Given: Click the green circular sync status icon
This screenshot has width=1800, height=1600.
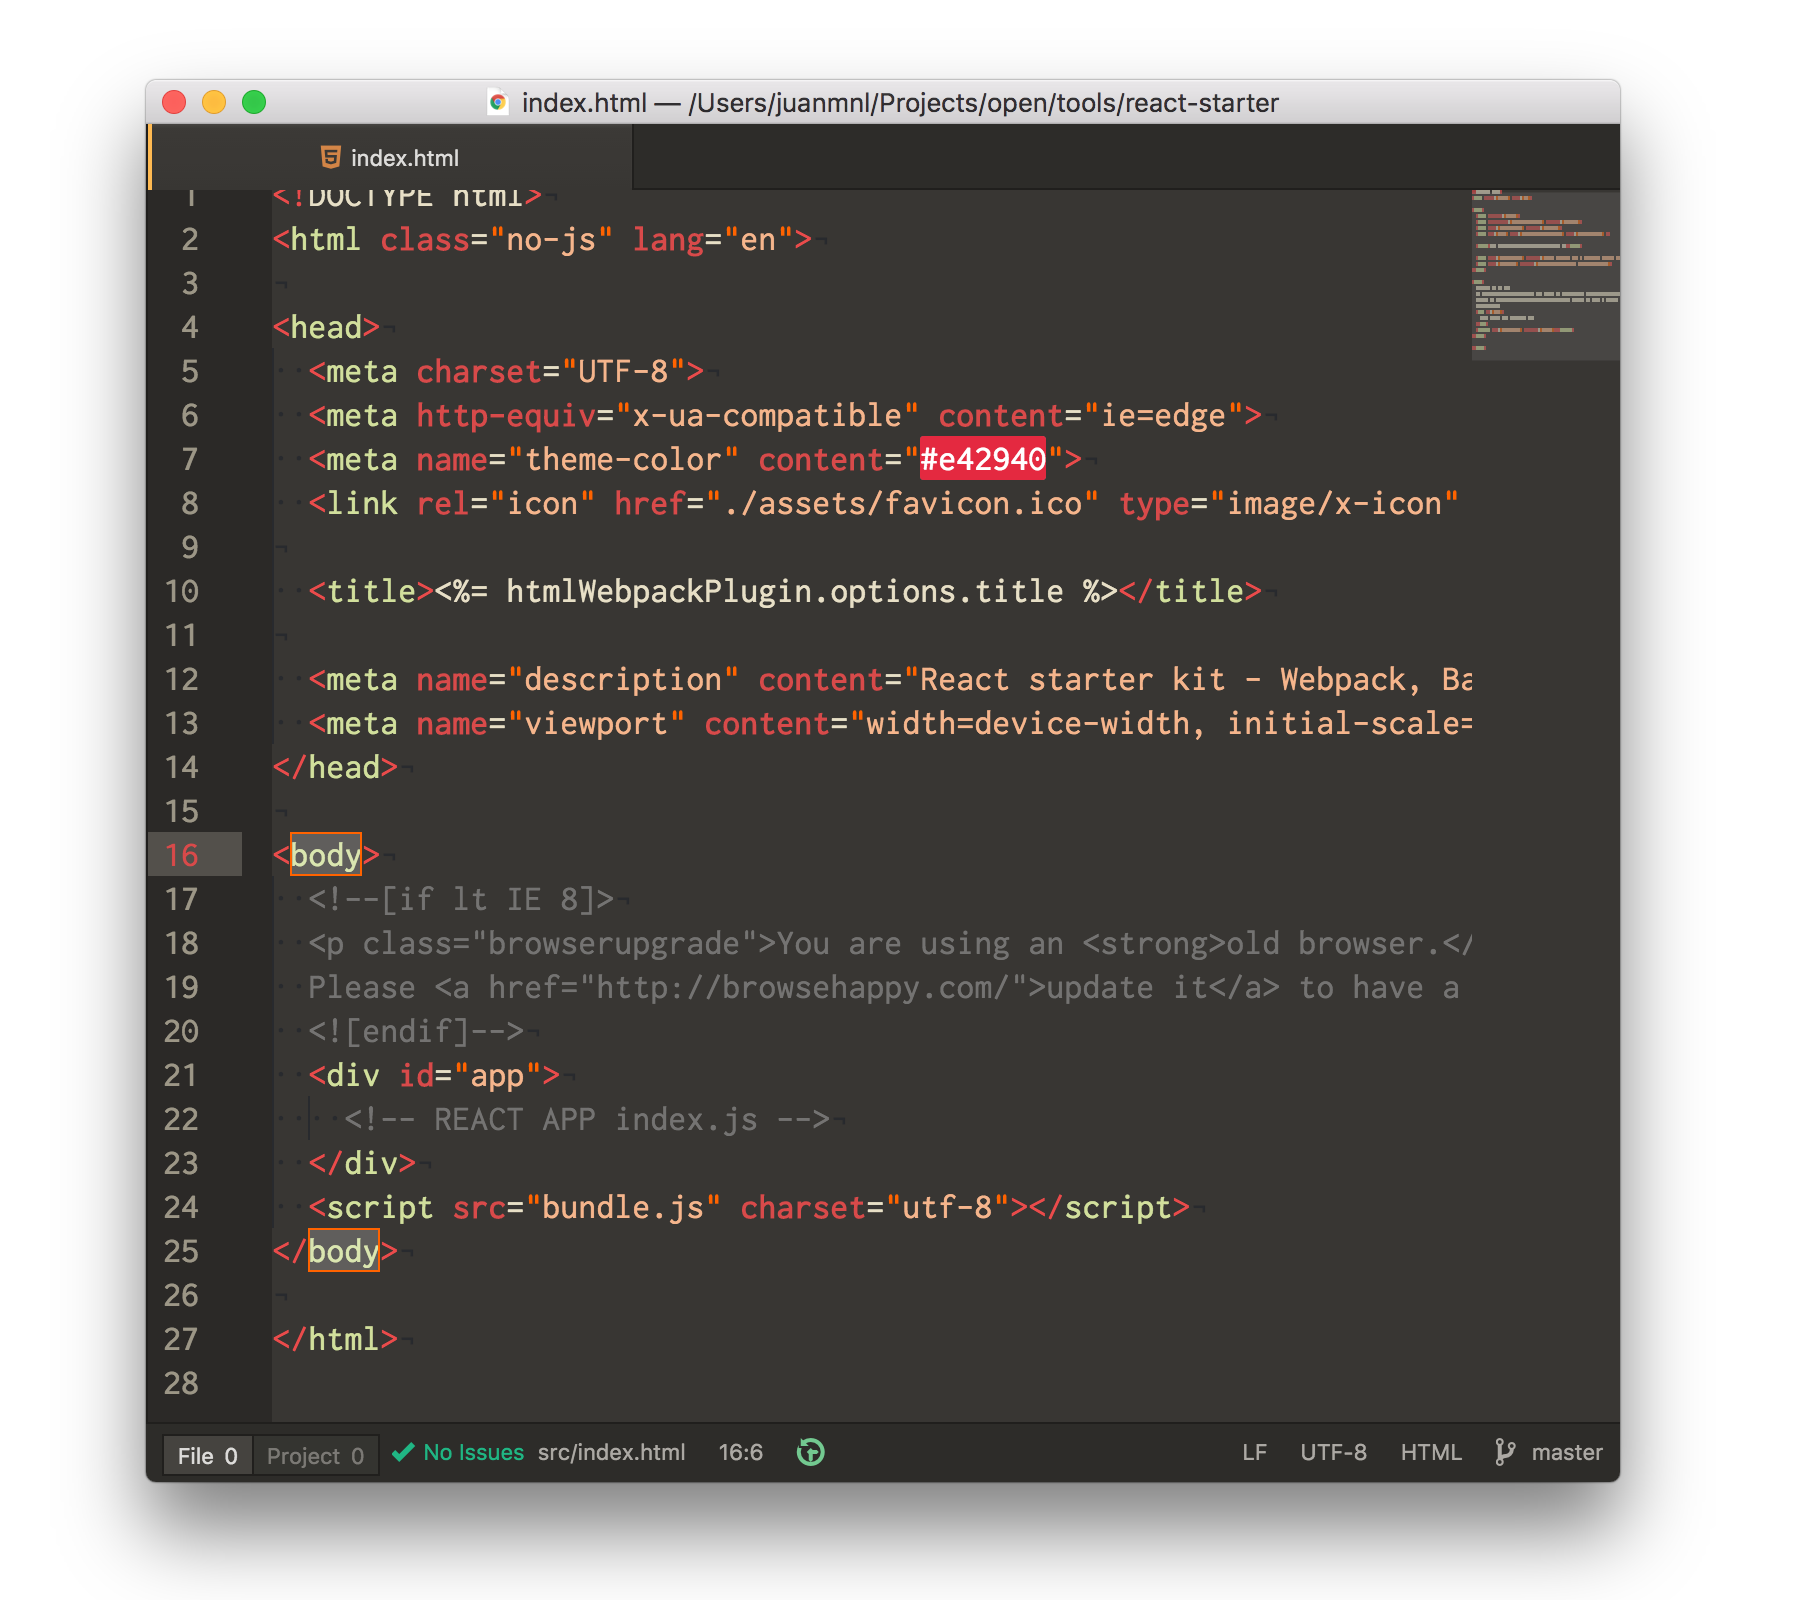Looking at the screenshot, I should [x=810, y=1452].
